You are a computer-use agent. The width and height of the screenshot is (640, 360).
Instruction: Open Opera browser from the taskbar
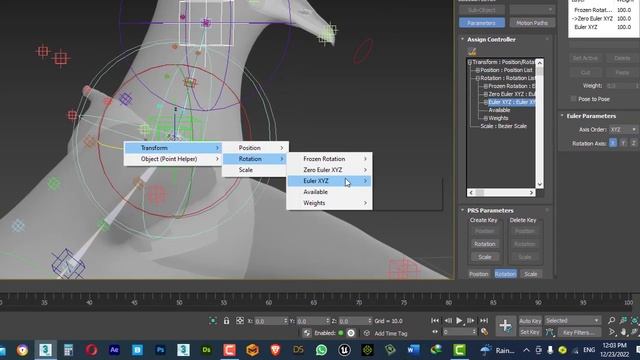pos(91,350)
